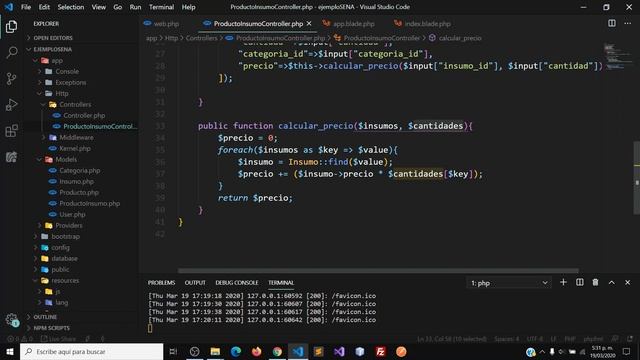Open the Run menu
The image size is (640, 360).
click(135, 7)
